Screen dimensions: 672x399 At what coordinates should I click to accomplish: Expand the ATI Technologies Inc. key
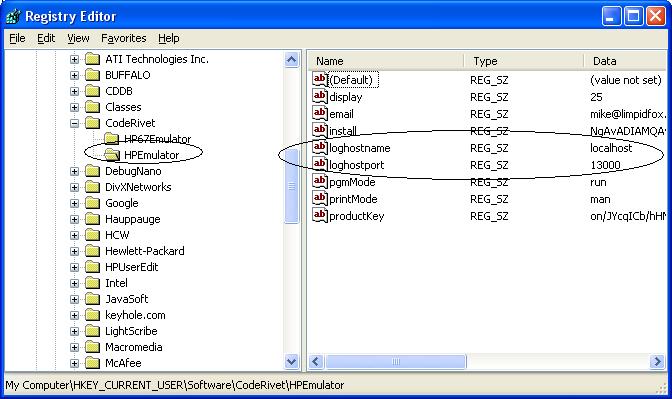pos(75,59)
